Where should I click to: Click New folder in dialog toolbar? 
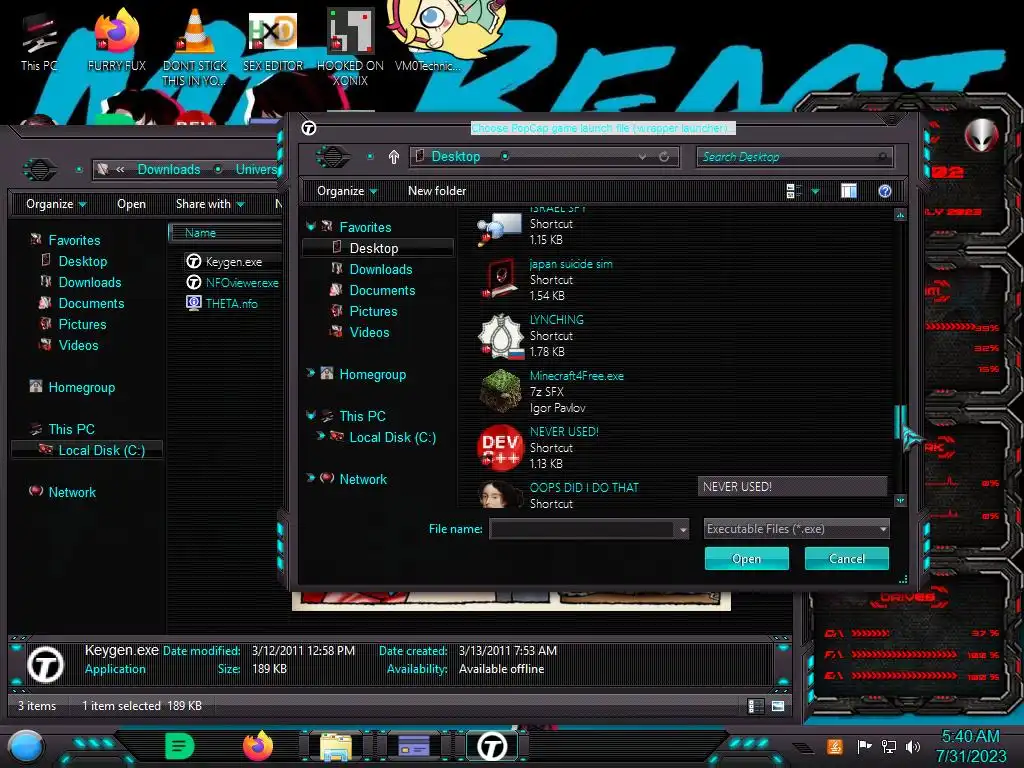point(437,191)
